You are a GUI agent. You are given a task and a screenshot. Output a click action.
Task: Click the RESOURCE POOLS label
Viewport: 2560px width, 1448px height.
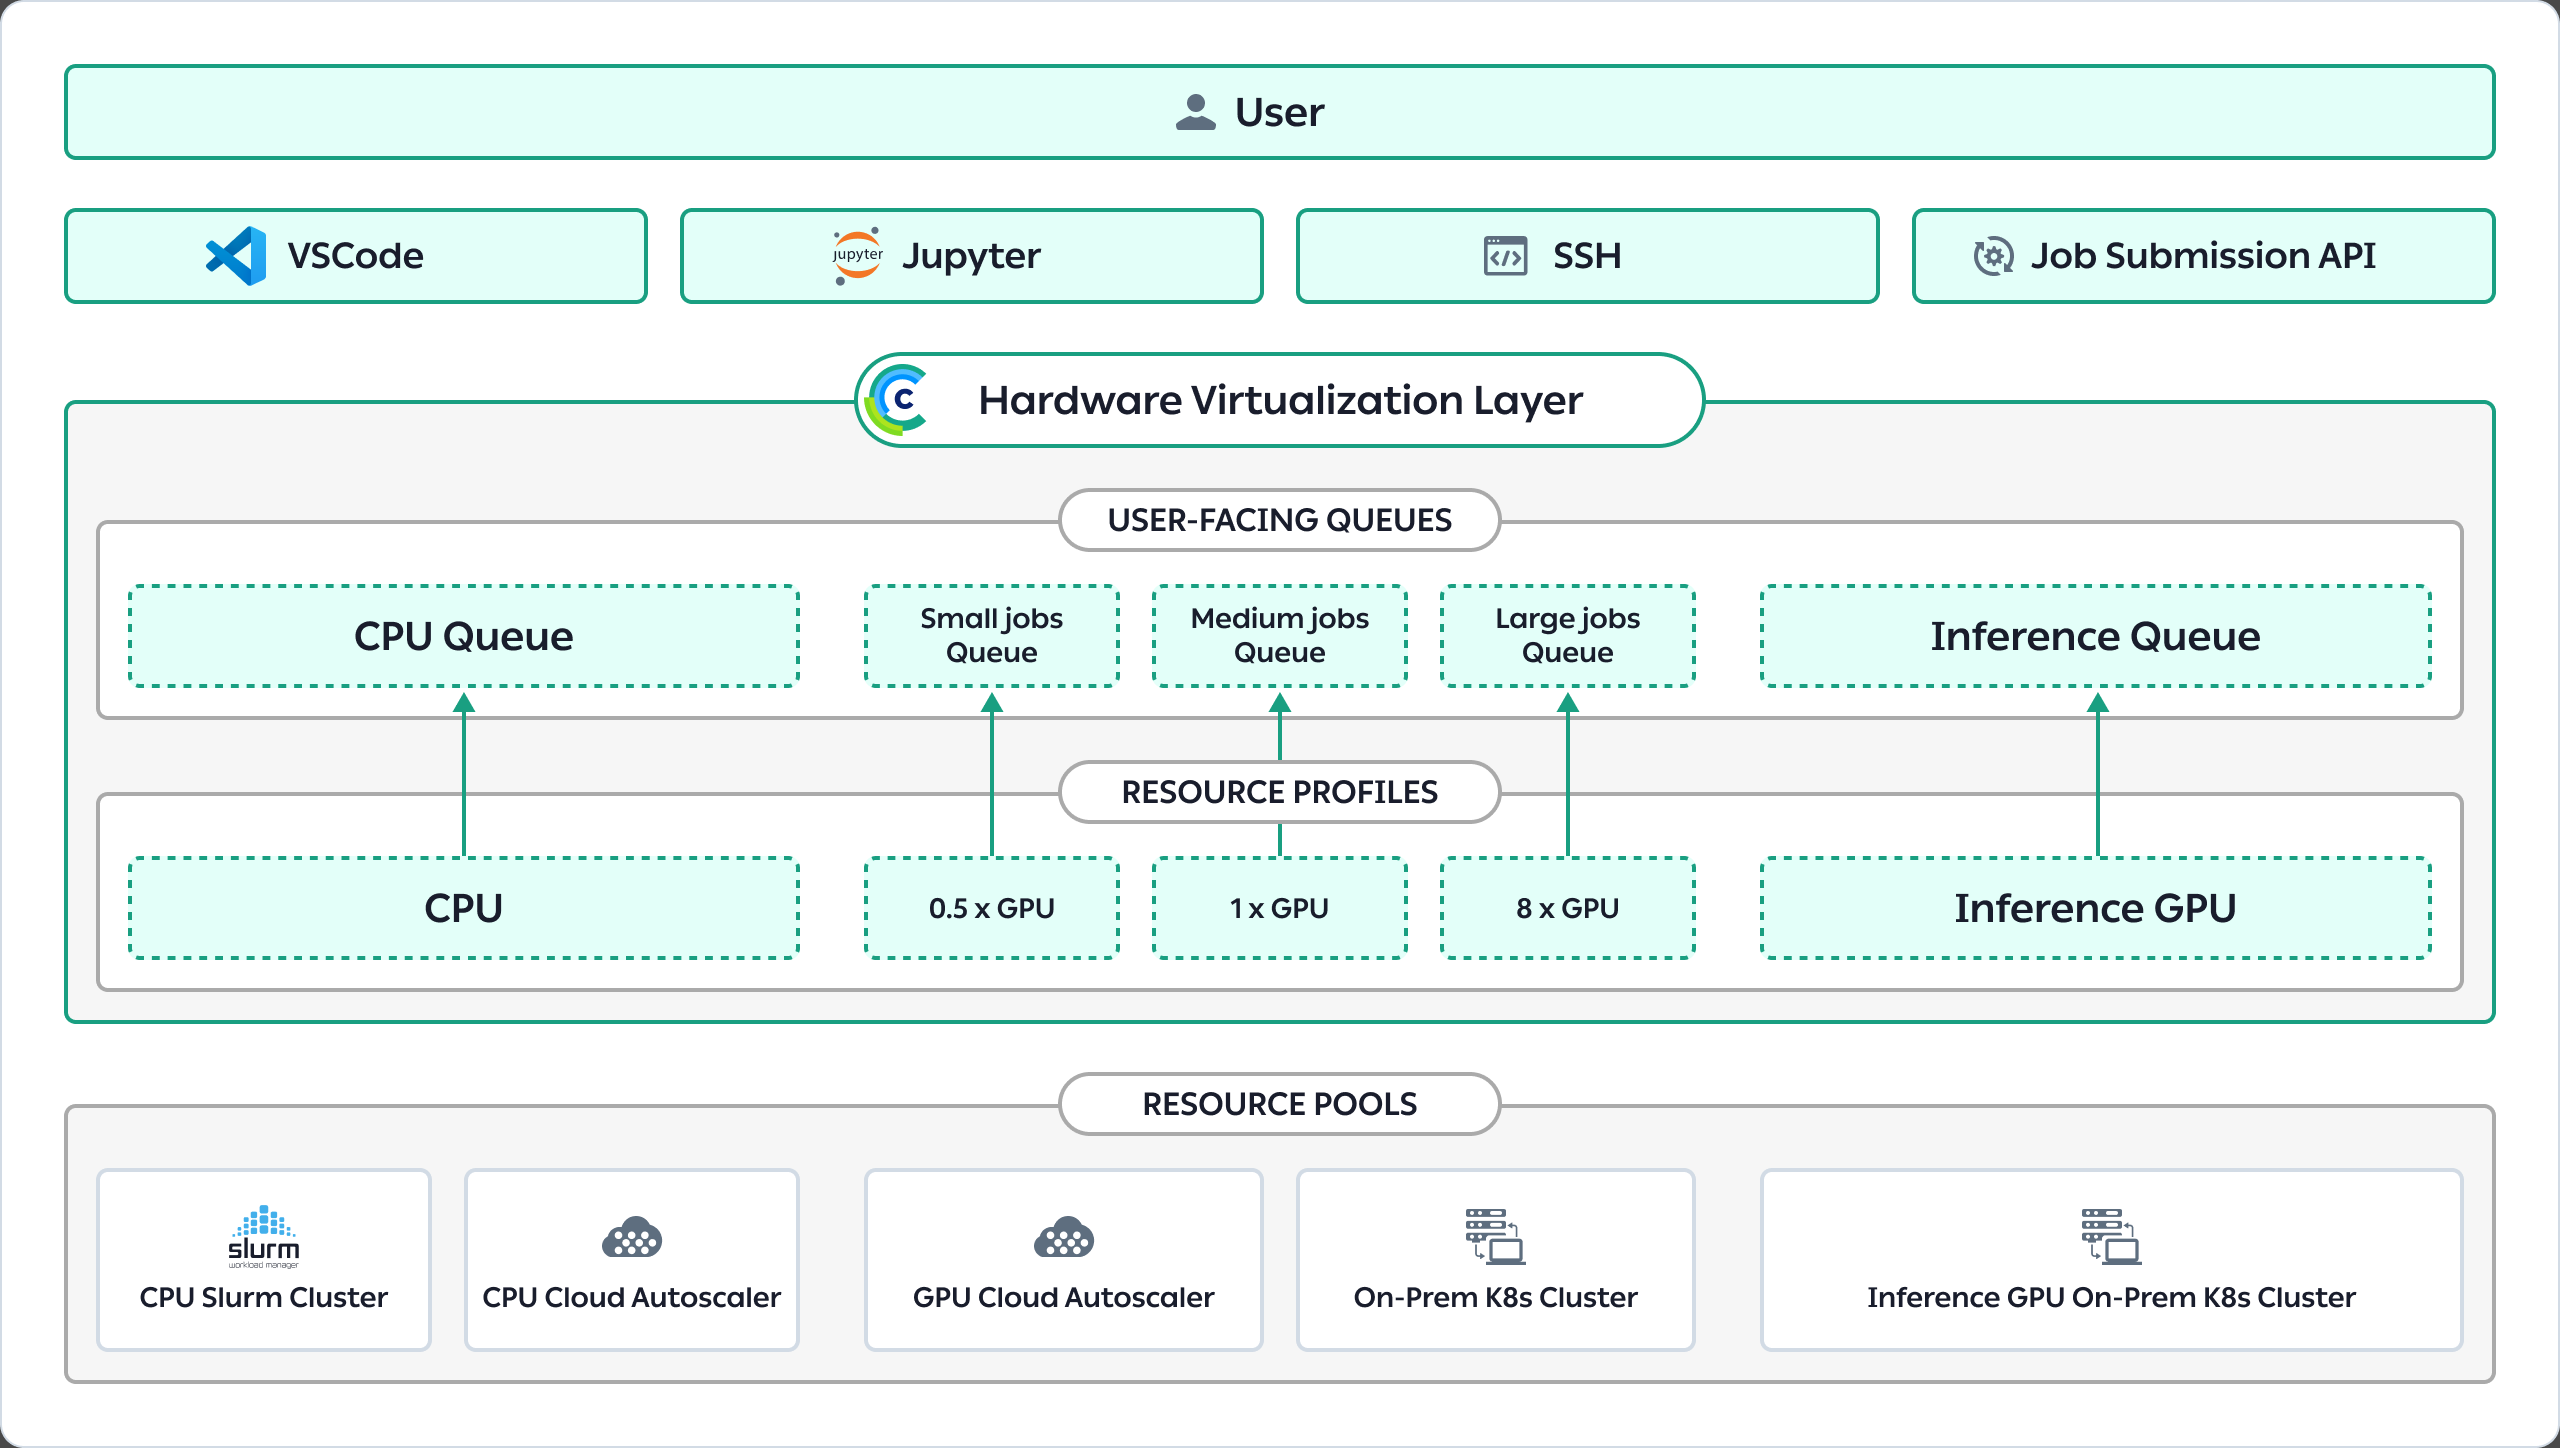coord(1280,1104)
